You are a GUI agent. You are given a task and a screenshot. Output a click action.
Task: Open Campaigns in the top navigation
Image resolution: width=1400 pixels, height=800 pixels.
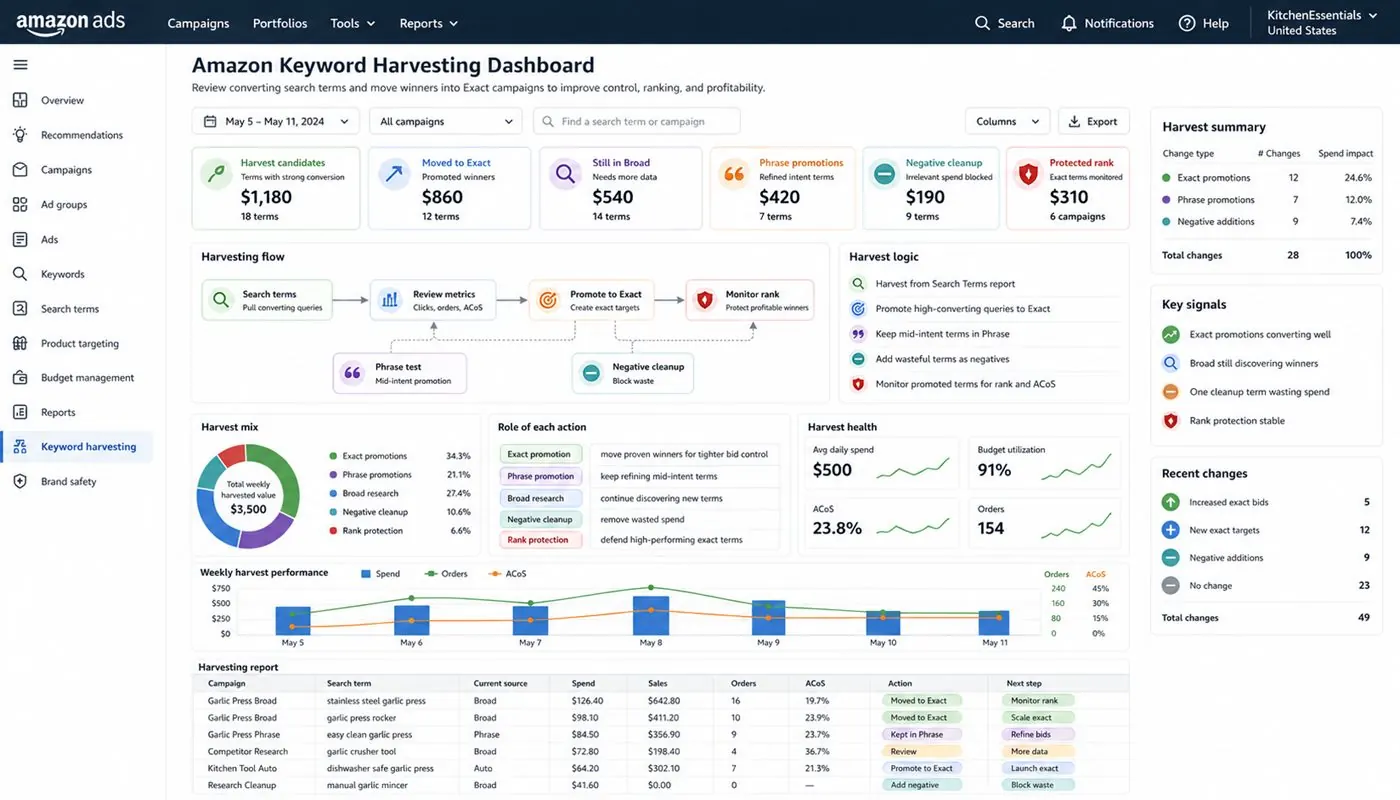click(198, 23)
